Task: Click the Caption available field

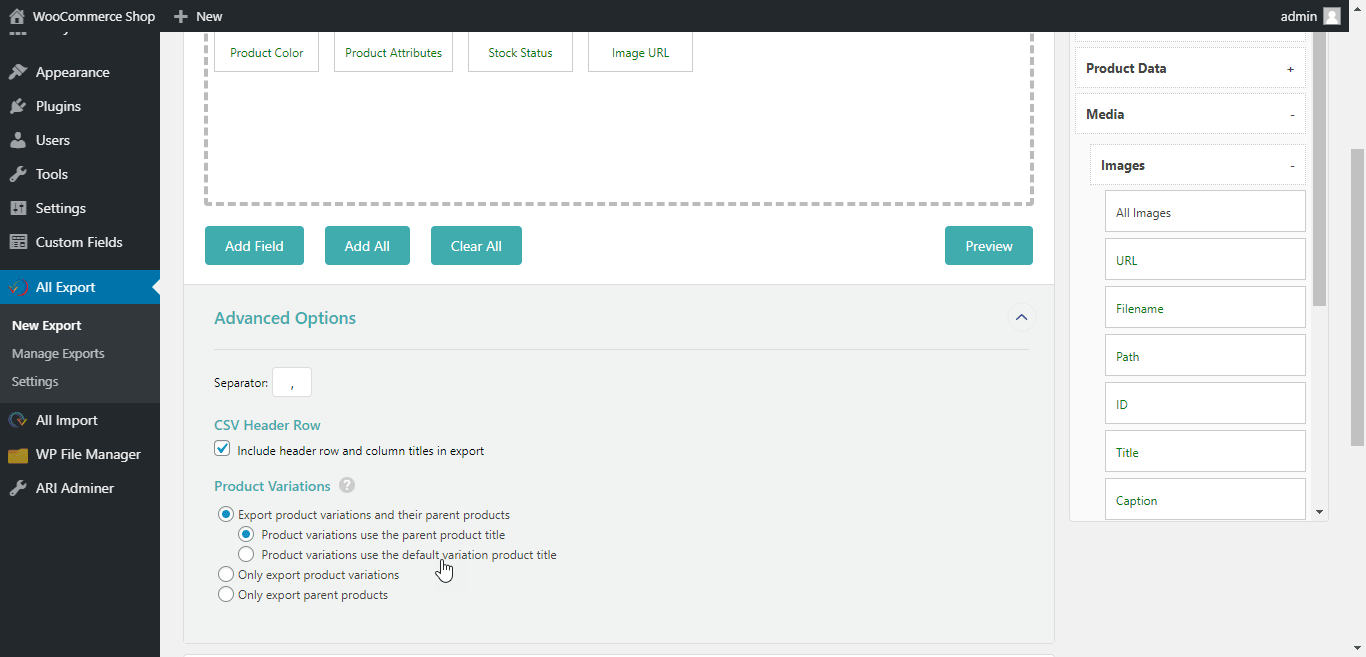Action: (1205, 499)
